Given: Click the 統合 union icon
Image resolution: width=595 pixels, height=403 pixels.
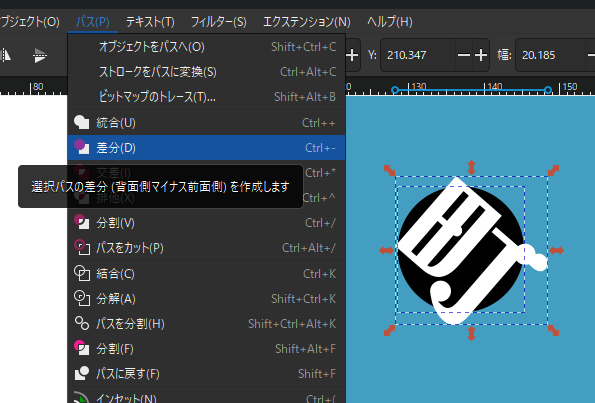Looking at the screenshot, I should coord(81,123).
